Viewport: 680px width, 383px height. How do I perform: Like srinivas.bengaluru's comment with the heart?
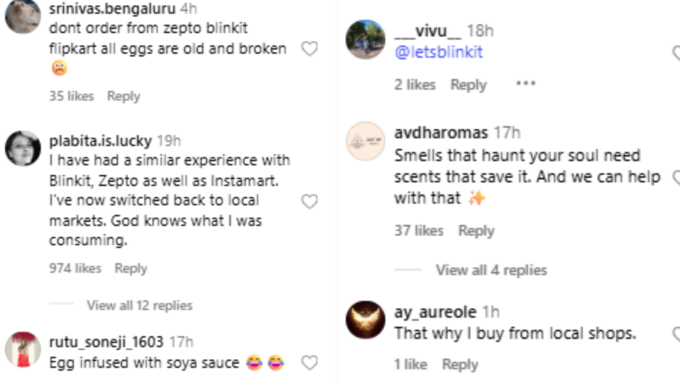coord(310,49)
